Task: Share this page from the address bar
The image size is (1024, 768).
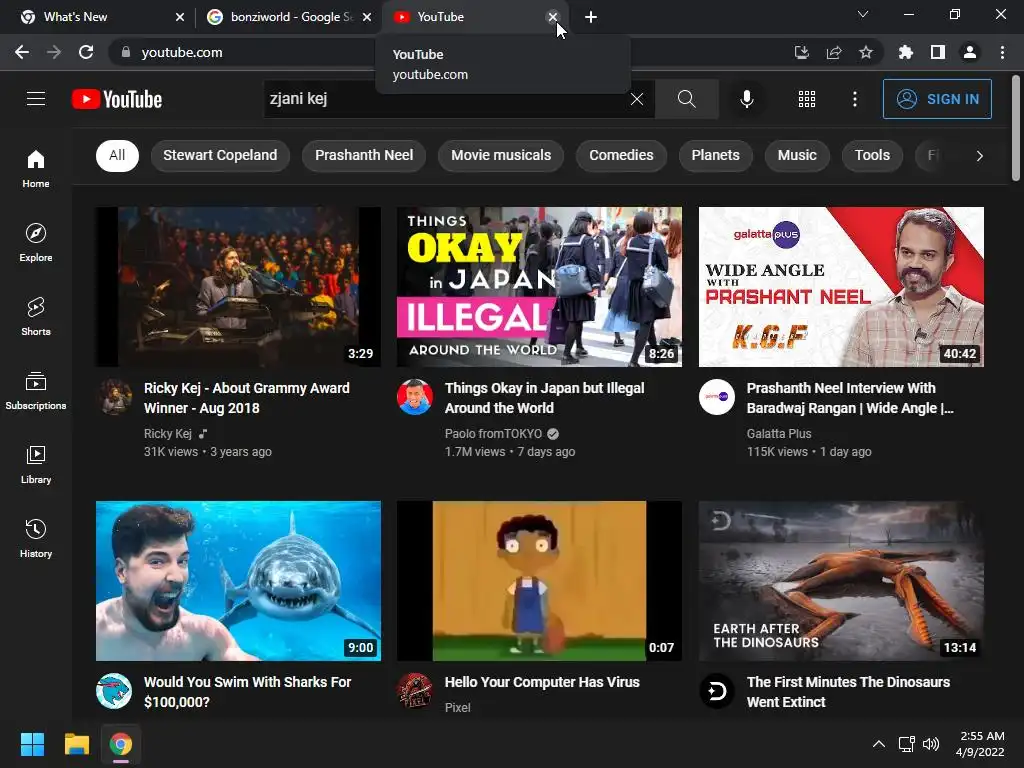Action: 834,52
